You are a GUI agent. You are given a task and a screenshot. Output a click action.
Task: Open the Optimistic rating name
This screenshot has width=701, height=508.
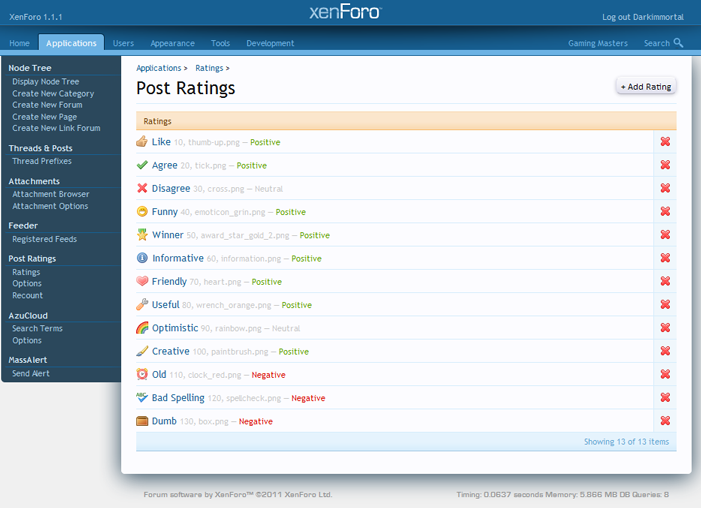click(x=175, y=328)
